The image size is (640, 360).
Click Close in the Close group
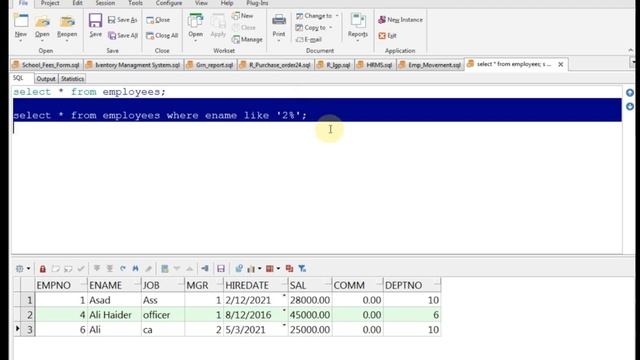pos(158,20)
